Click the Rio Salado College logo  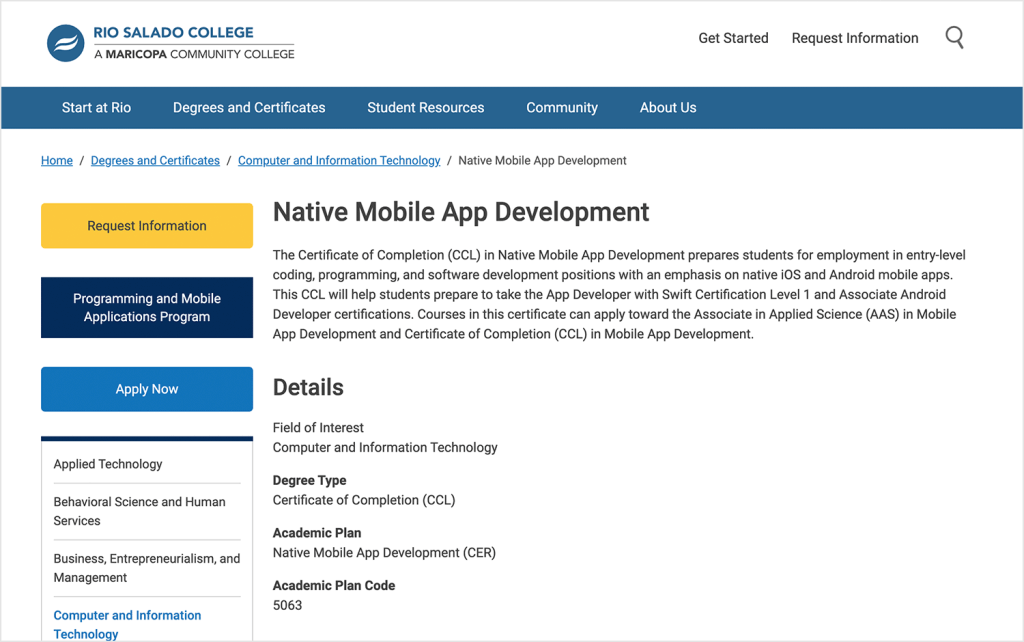point(170,40)
